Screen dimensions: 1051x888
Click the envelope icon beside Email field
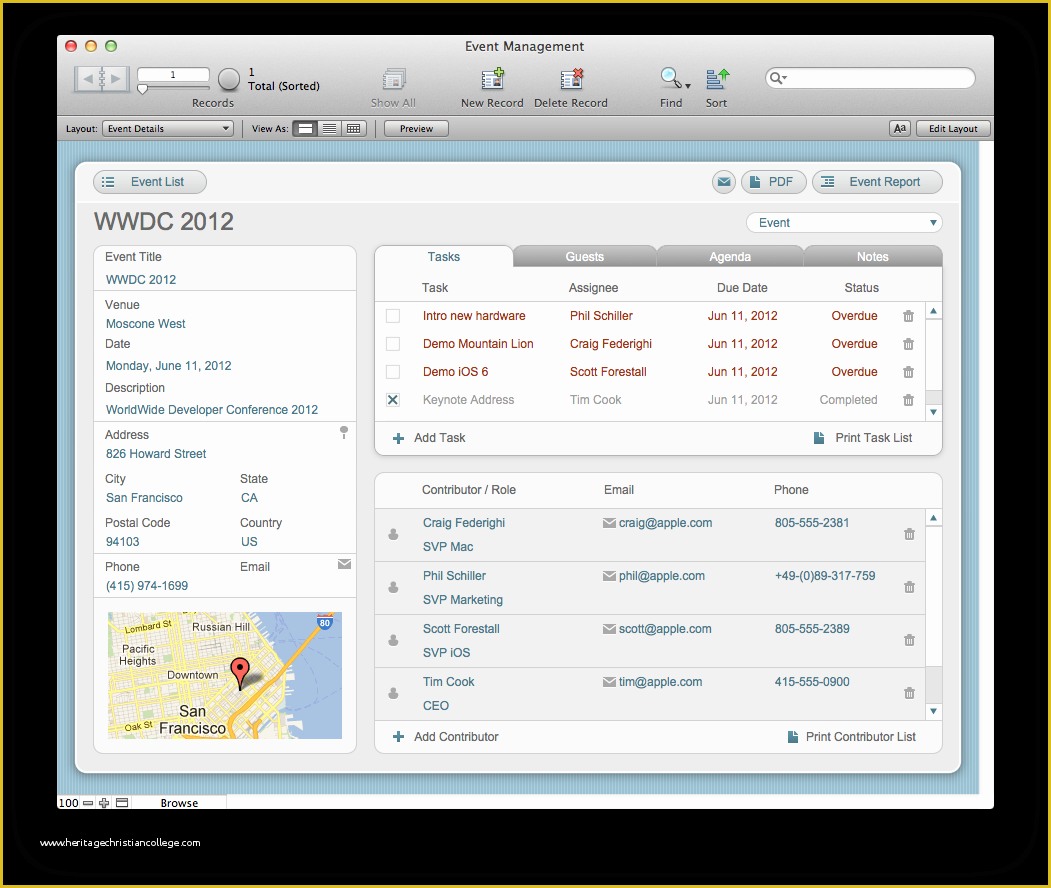tap(345, 564)
